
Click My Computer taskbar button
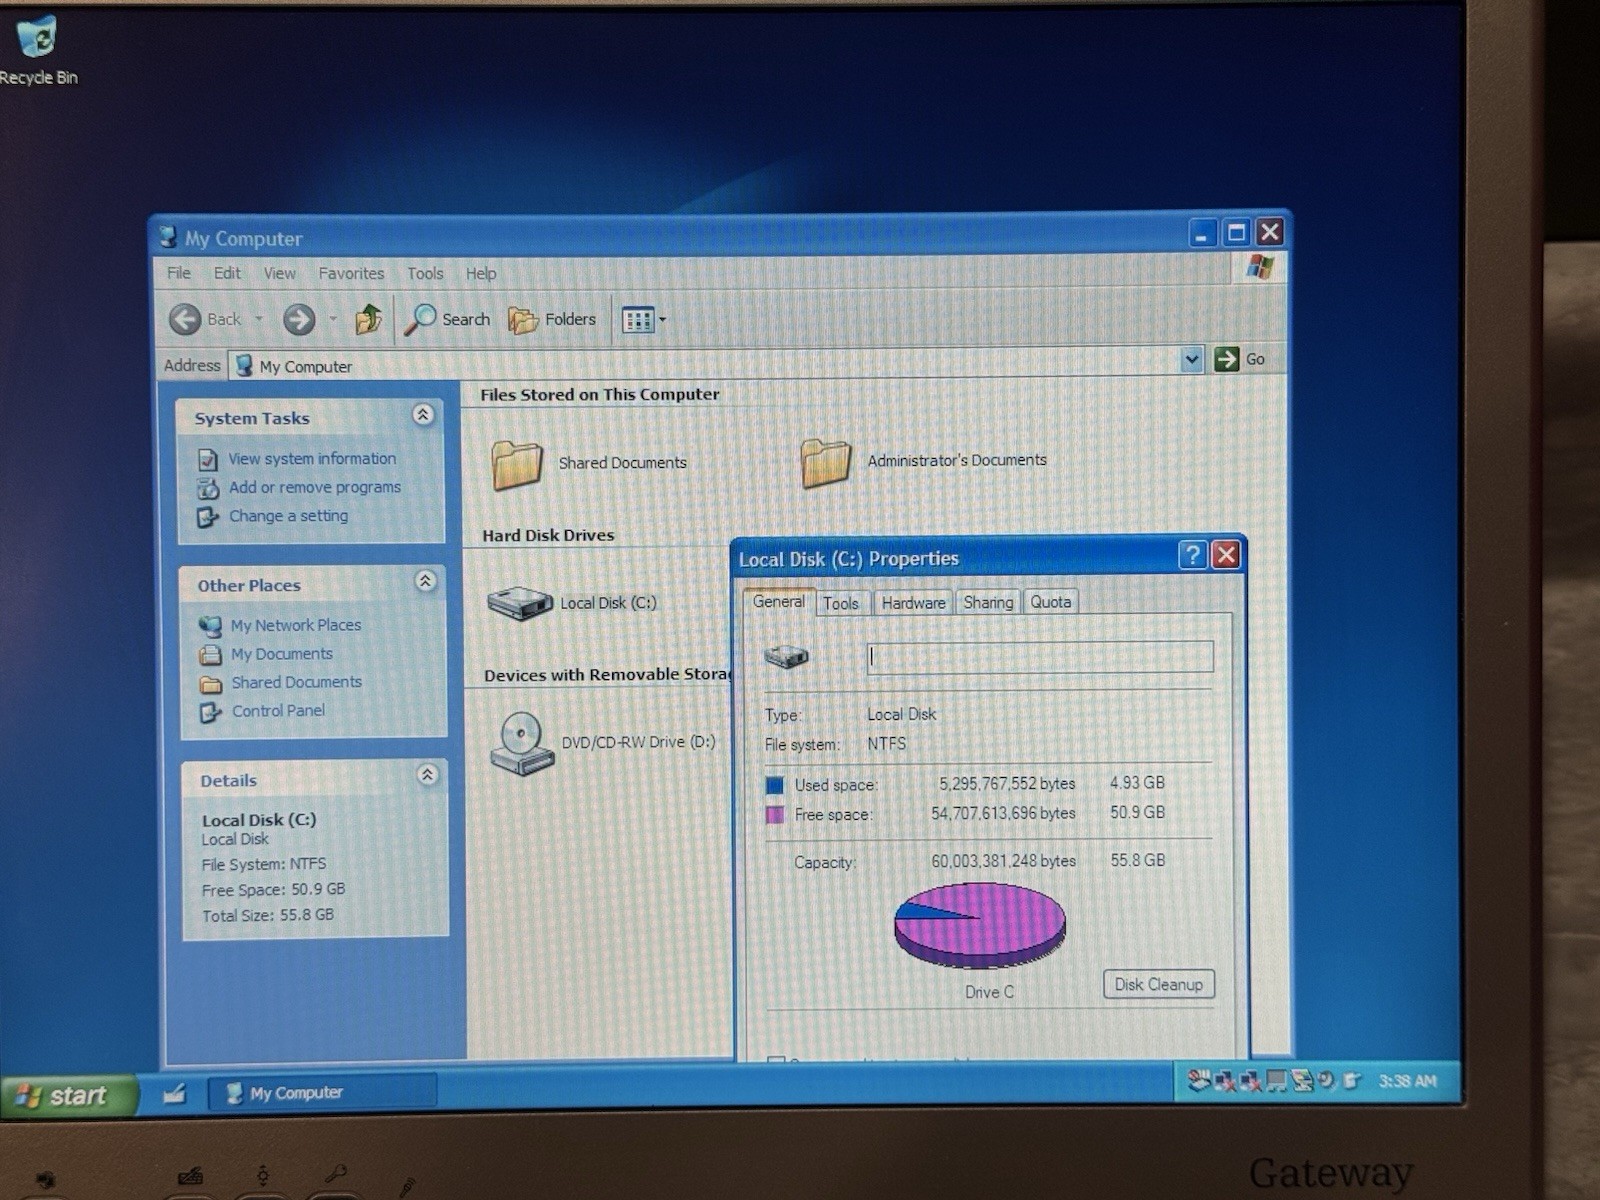[x=322, y=1093]
